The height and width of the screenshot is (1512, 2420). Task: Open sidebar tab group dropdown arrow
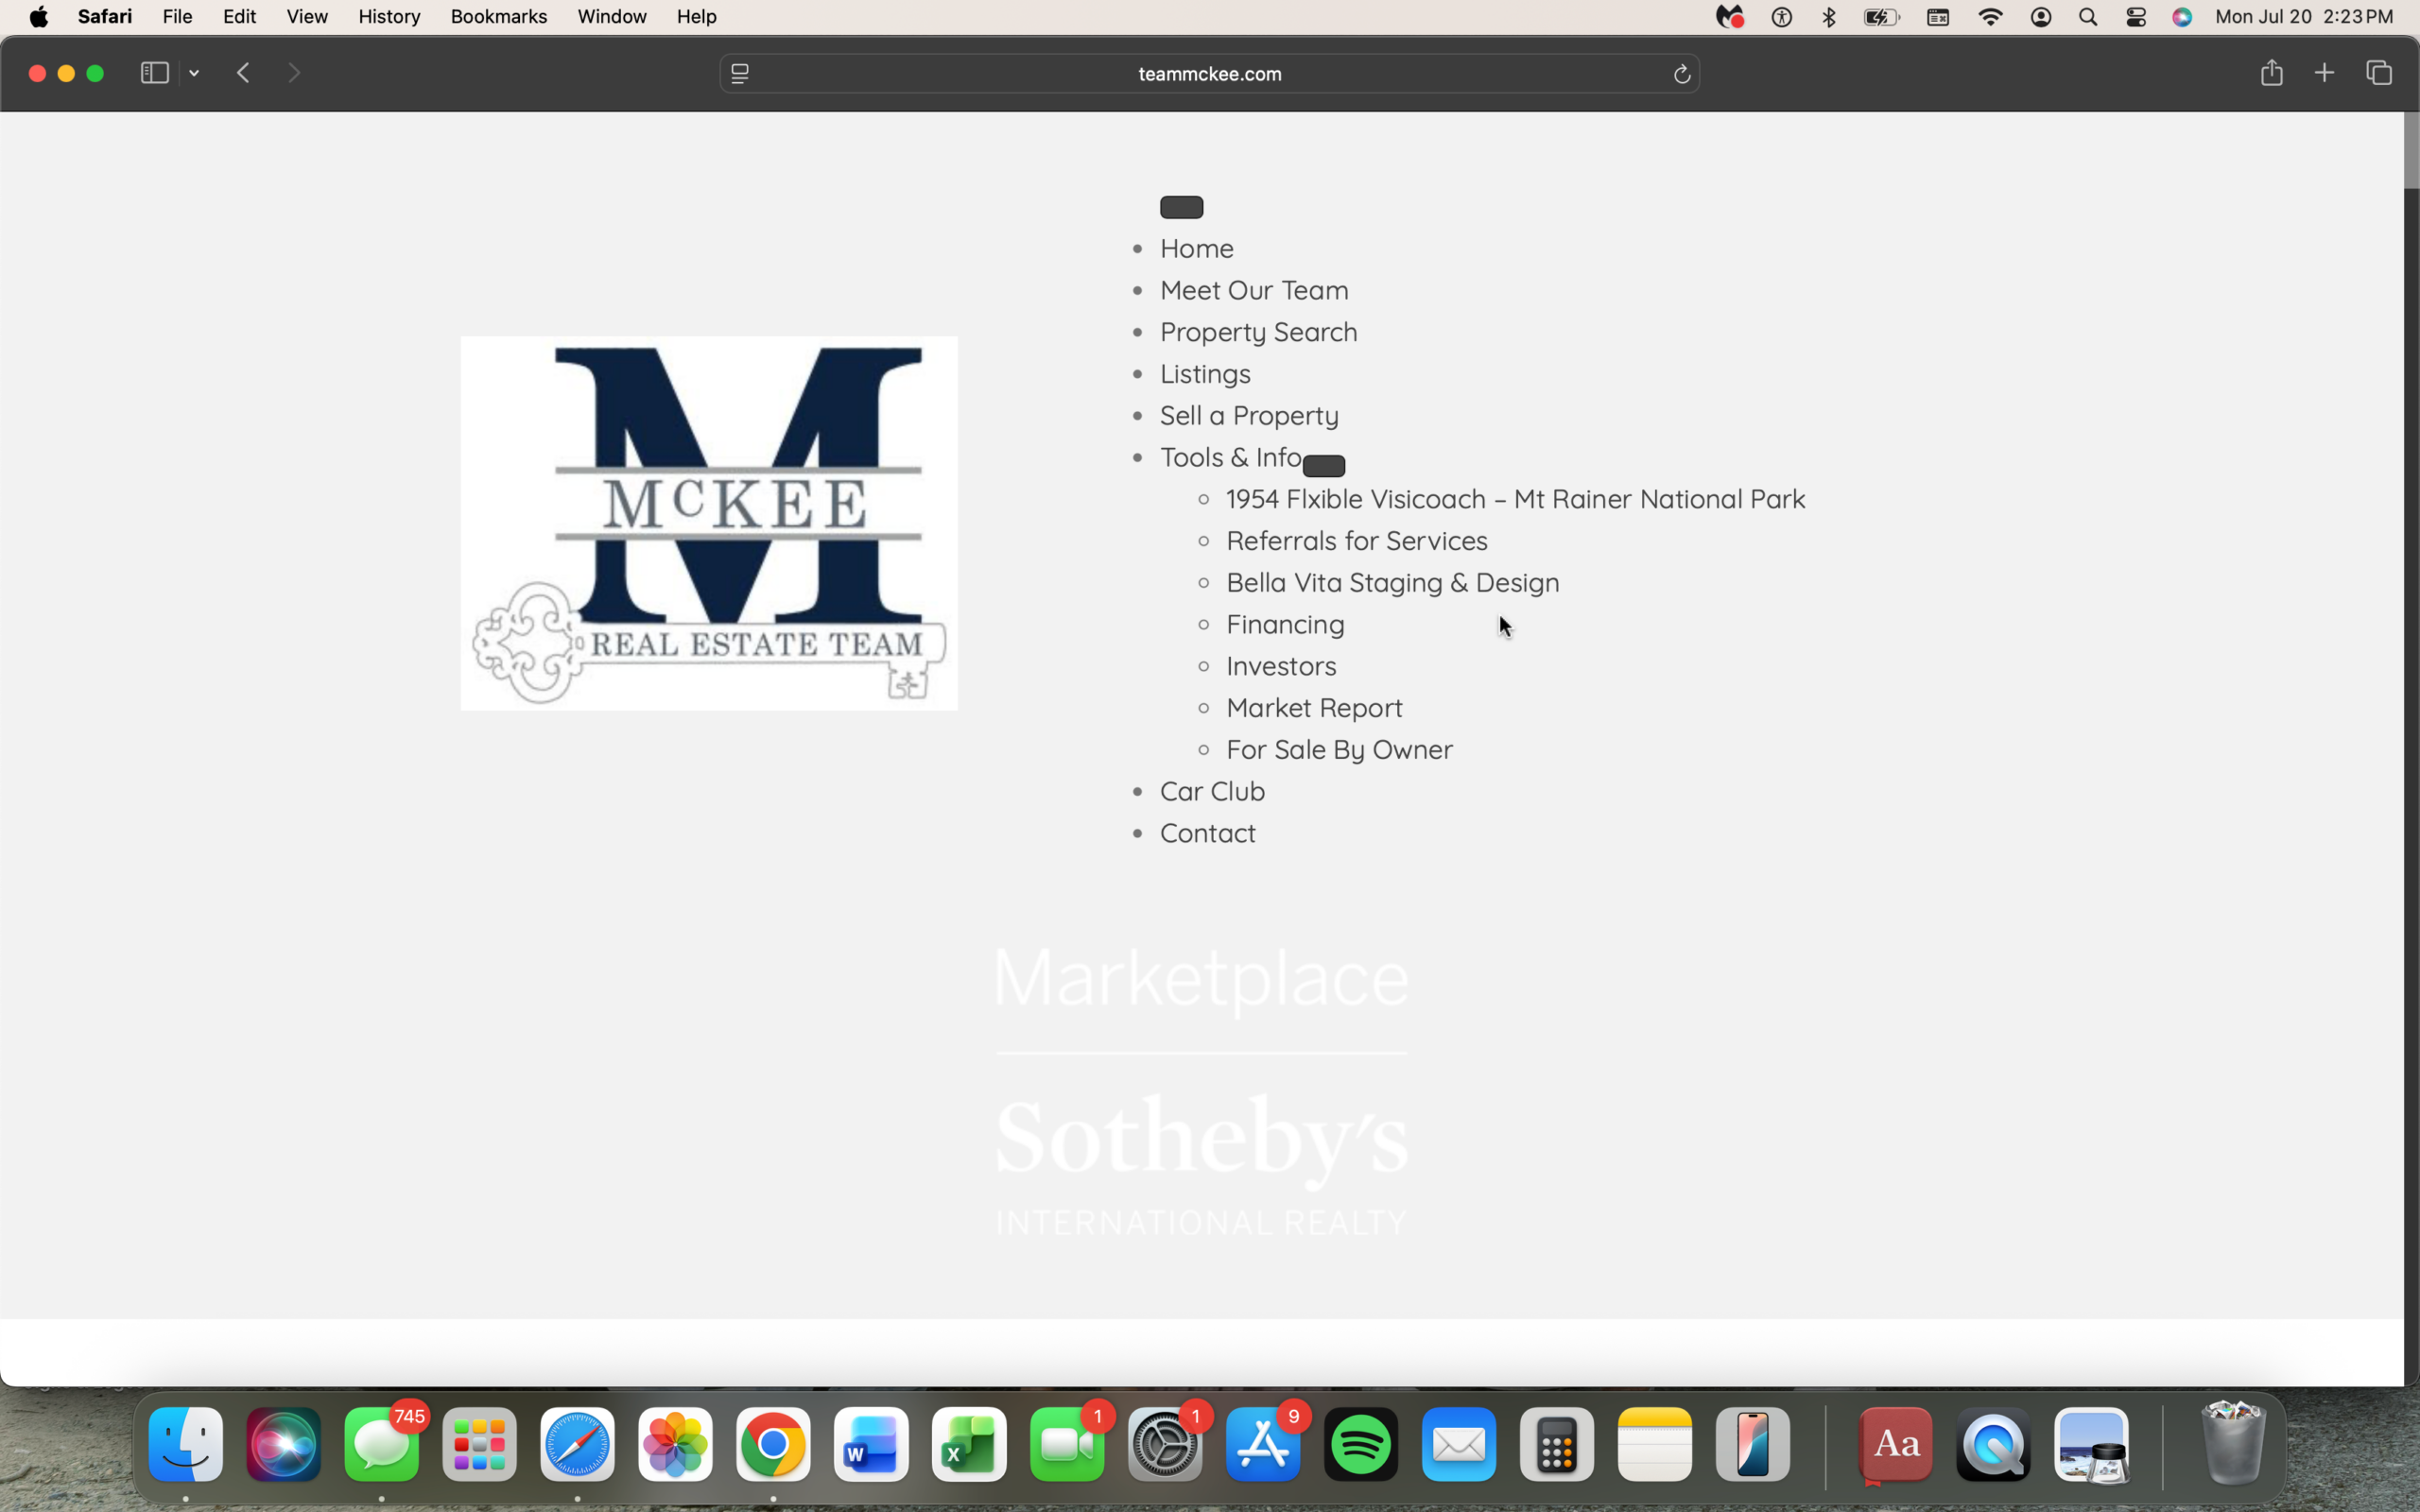click(x=194, y=73)
